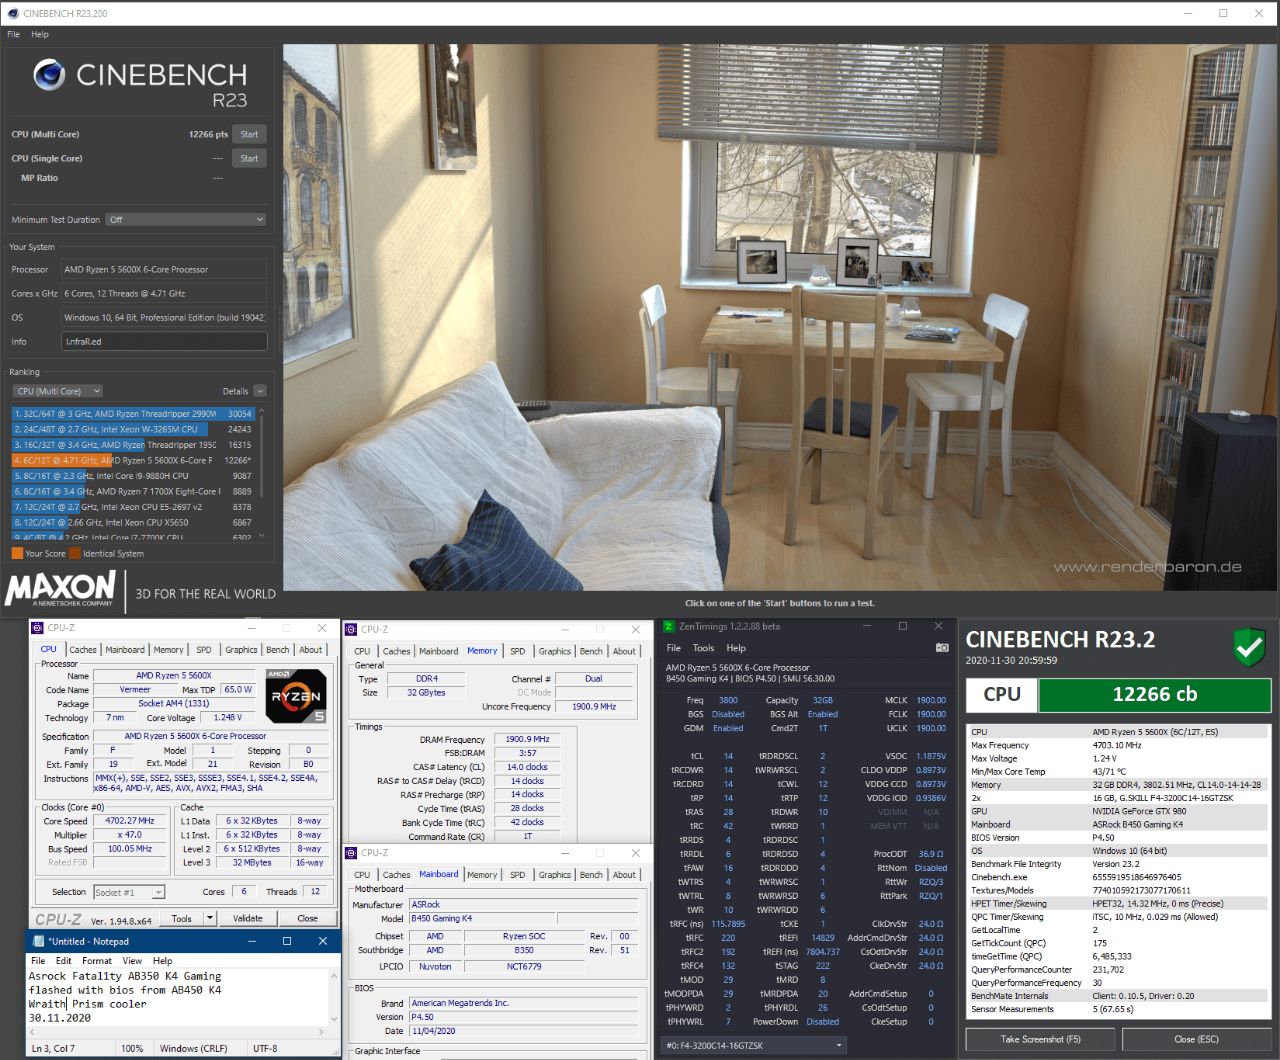1280x1060 pixels.
Task: Open CPU tab in CPU-Z Mainboard window
Action: point(362,875)
